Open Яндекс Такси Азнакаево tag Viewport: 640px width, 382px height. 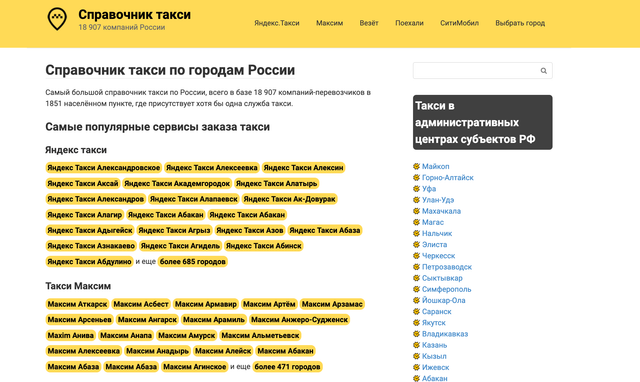point(91,246)
